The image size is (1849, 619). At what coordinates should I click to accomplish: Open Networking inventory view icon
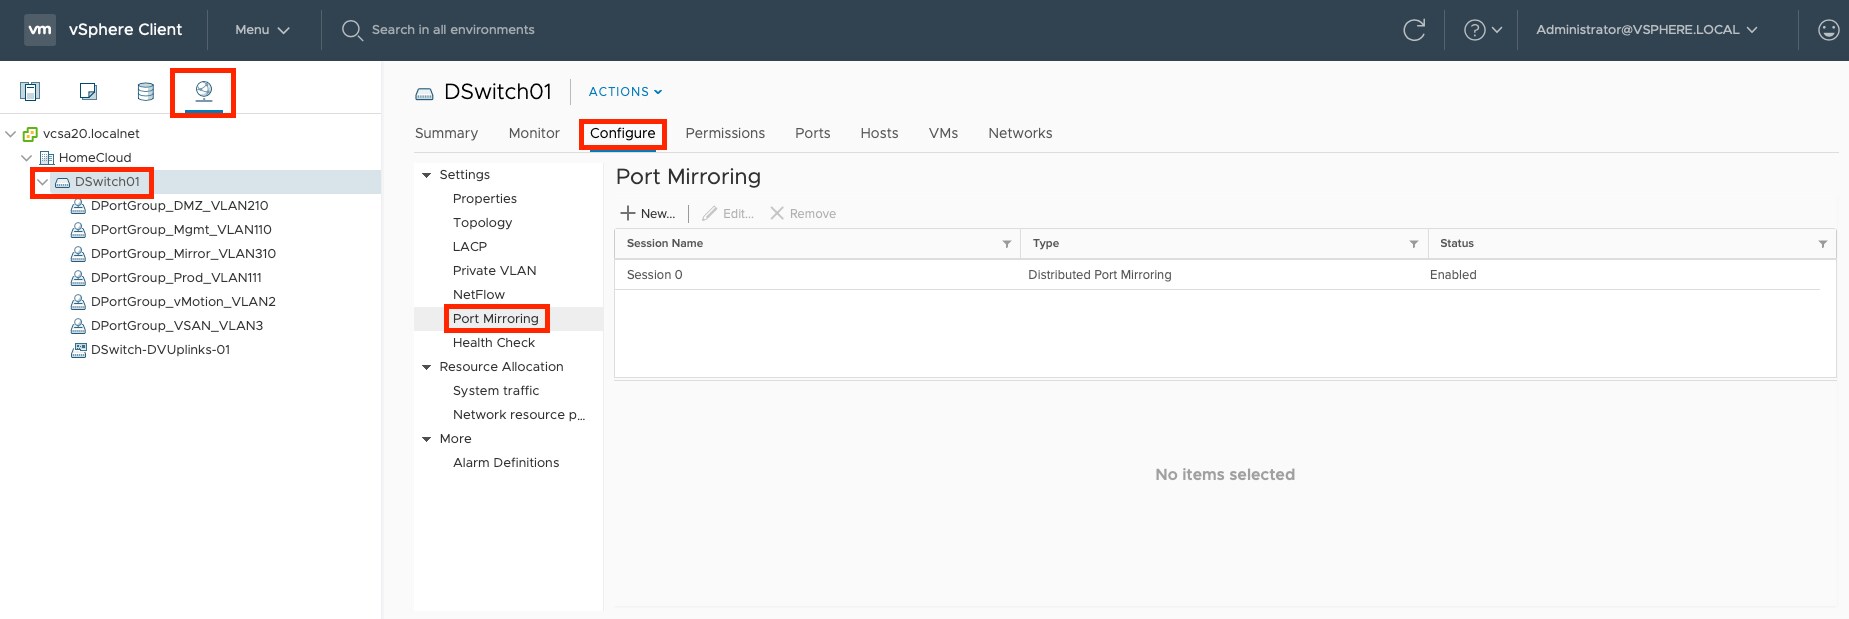tap(204, 92)
